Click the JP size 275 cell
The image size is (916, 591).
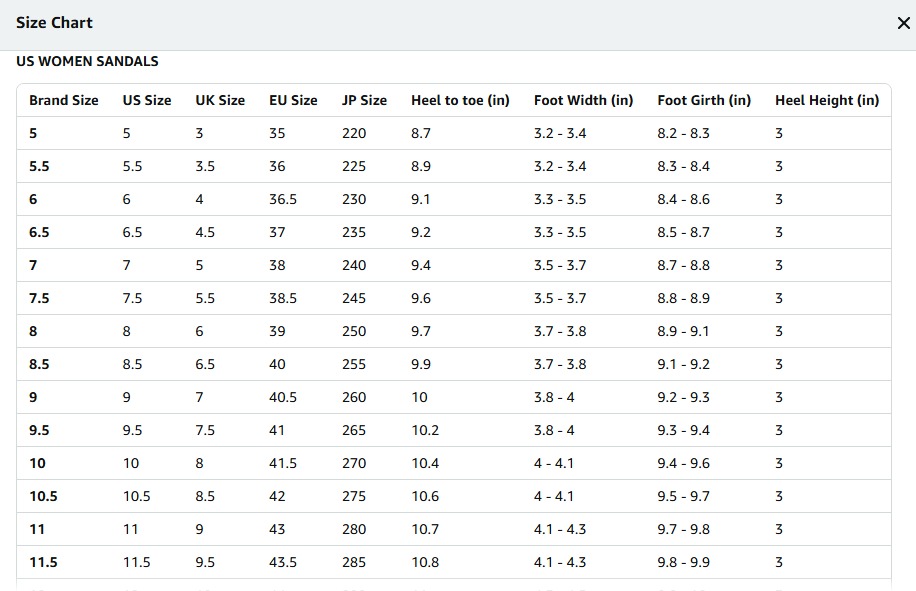point(354,496)
